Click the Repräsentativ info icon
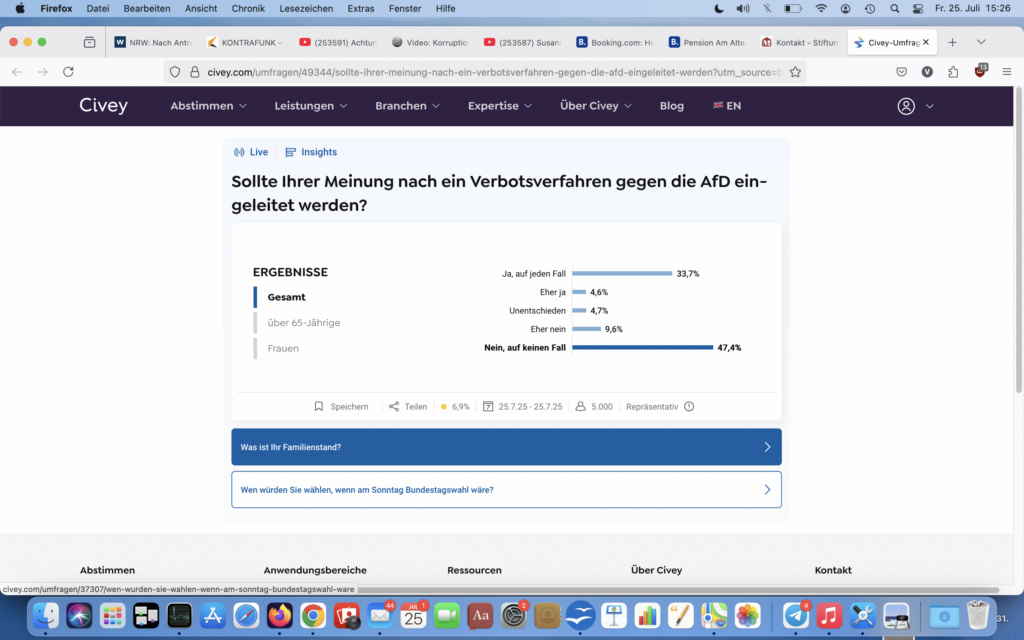This screenshot has height=640, width=1024. click(x=689, y=407)
